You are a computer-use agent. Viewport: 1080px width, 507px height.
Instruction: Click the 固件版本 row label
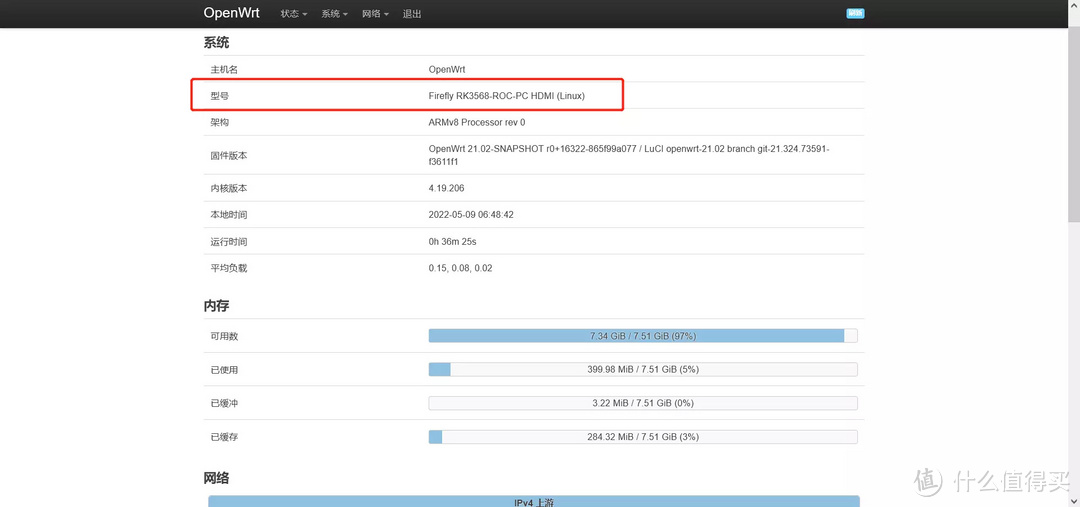[x=229, y=156]
